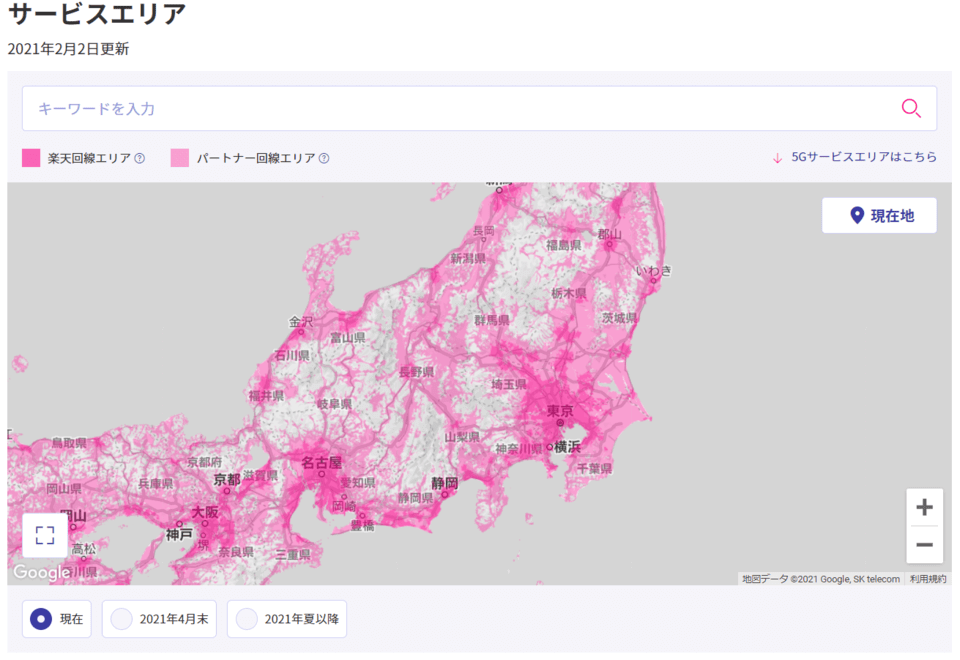Open the 利用規約 link on map
960x660 pixels.
(928, 579)
